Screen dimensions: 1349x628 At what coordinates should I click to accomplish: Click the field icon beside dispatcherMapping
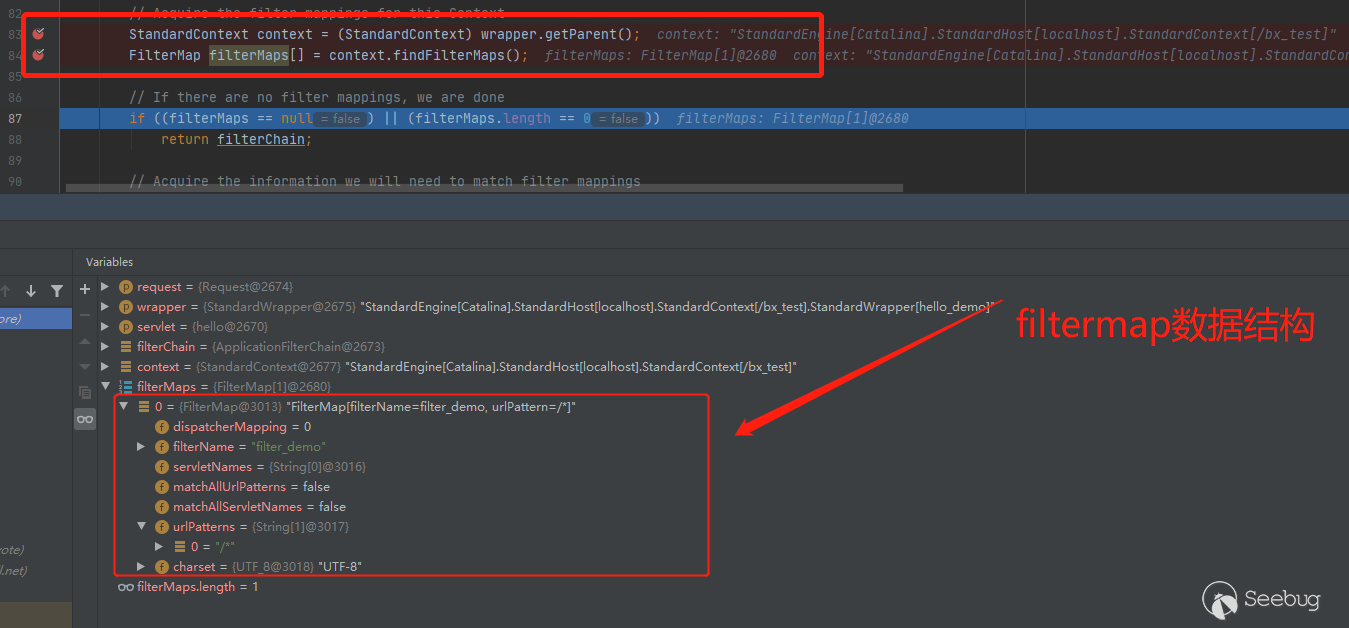pos(162,427)
